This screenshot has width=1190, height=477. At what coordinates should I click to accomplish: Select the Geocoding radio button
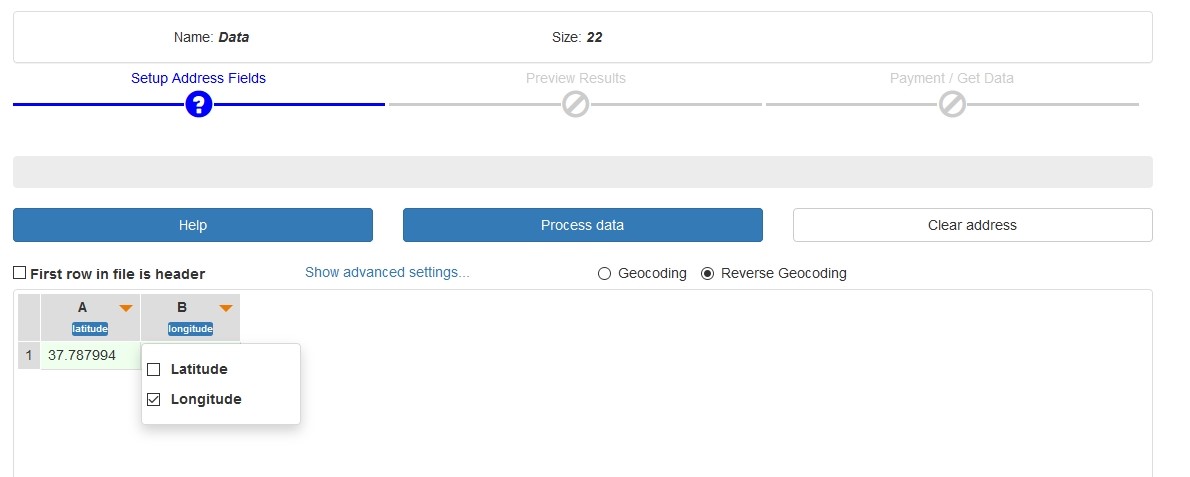tap(604, 274)
